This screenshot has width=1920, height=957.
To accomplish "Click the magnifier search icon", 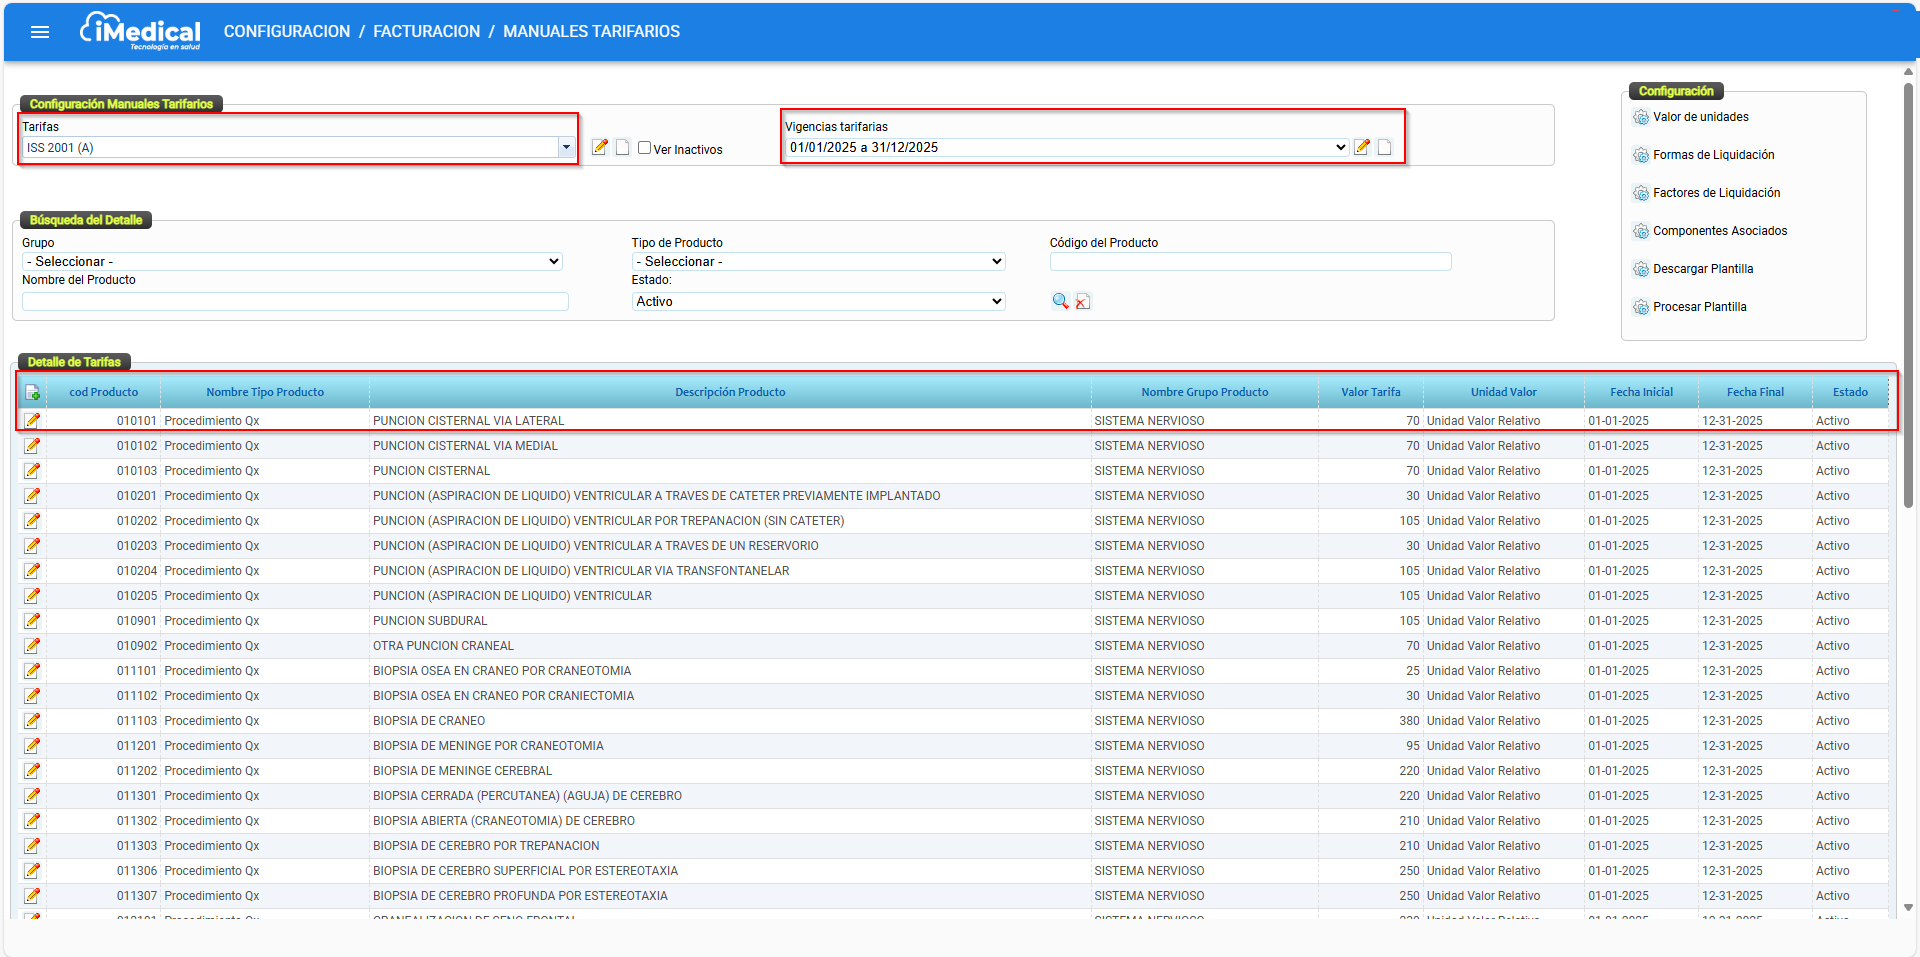I will [x=1060, y=301].
